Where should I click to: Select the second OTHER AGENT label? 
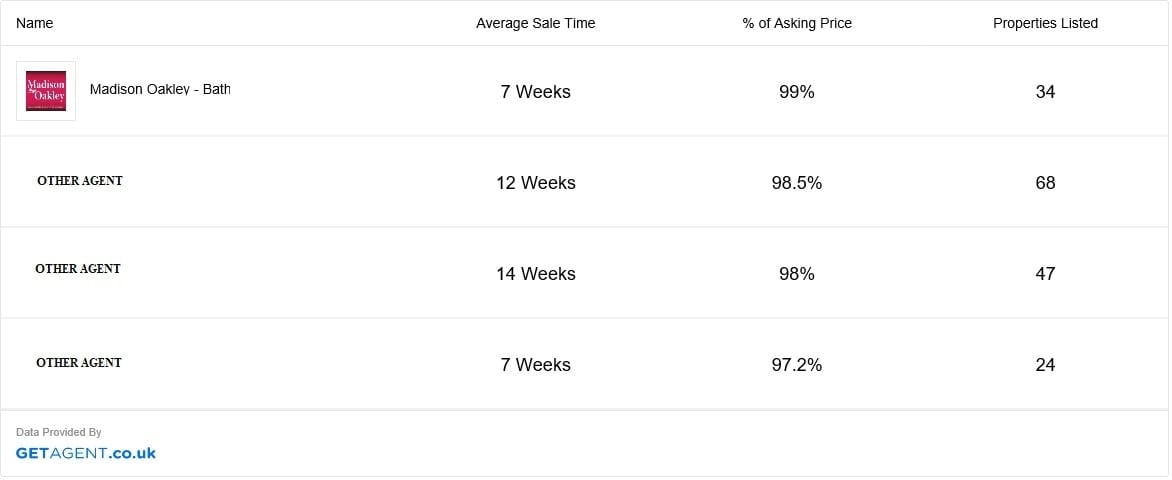tap(78, 269)
